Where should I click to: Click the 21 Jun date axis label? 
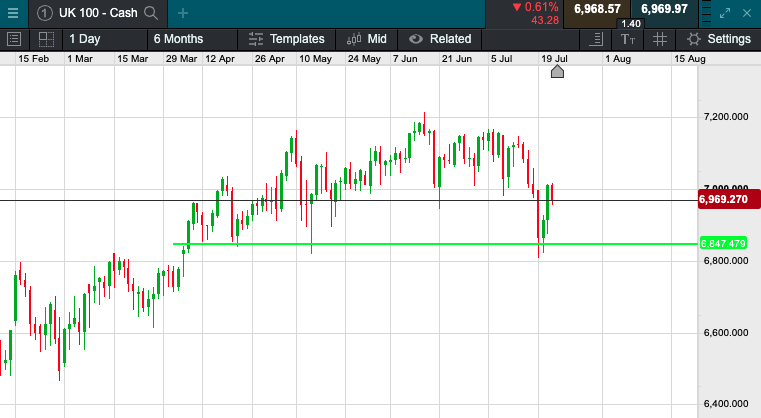click(x=457, y=59)
